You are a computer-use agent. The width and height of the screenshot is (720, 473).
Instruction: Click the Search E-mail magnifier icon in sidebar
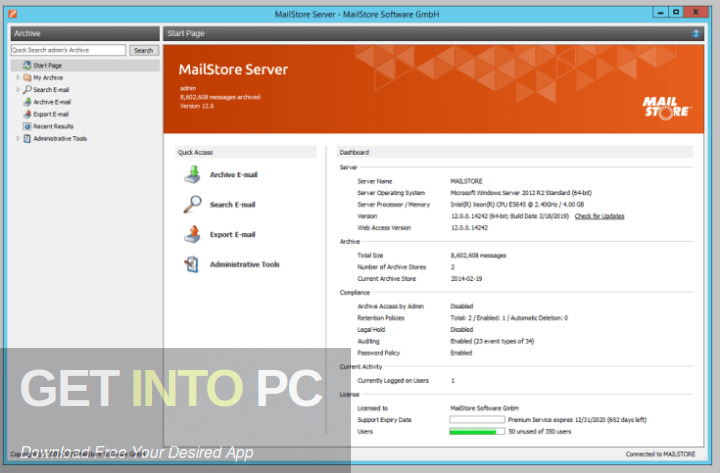pyautogui.click(x=27, y=90)
